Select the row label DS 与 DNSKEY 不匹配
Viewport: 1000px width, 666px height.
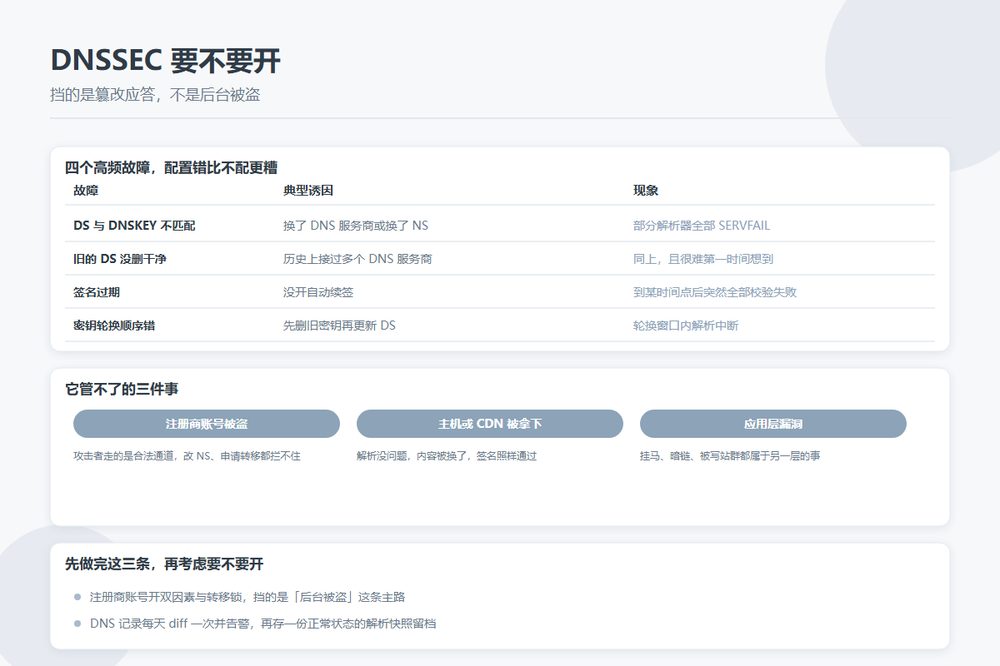pos(134,225)
